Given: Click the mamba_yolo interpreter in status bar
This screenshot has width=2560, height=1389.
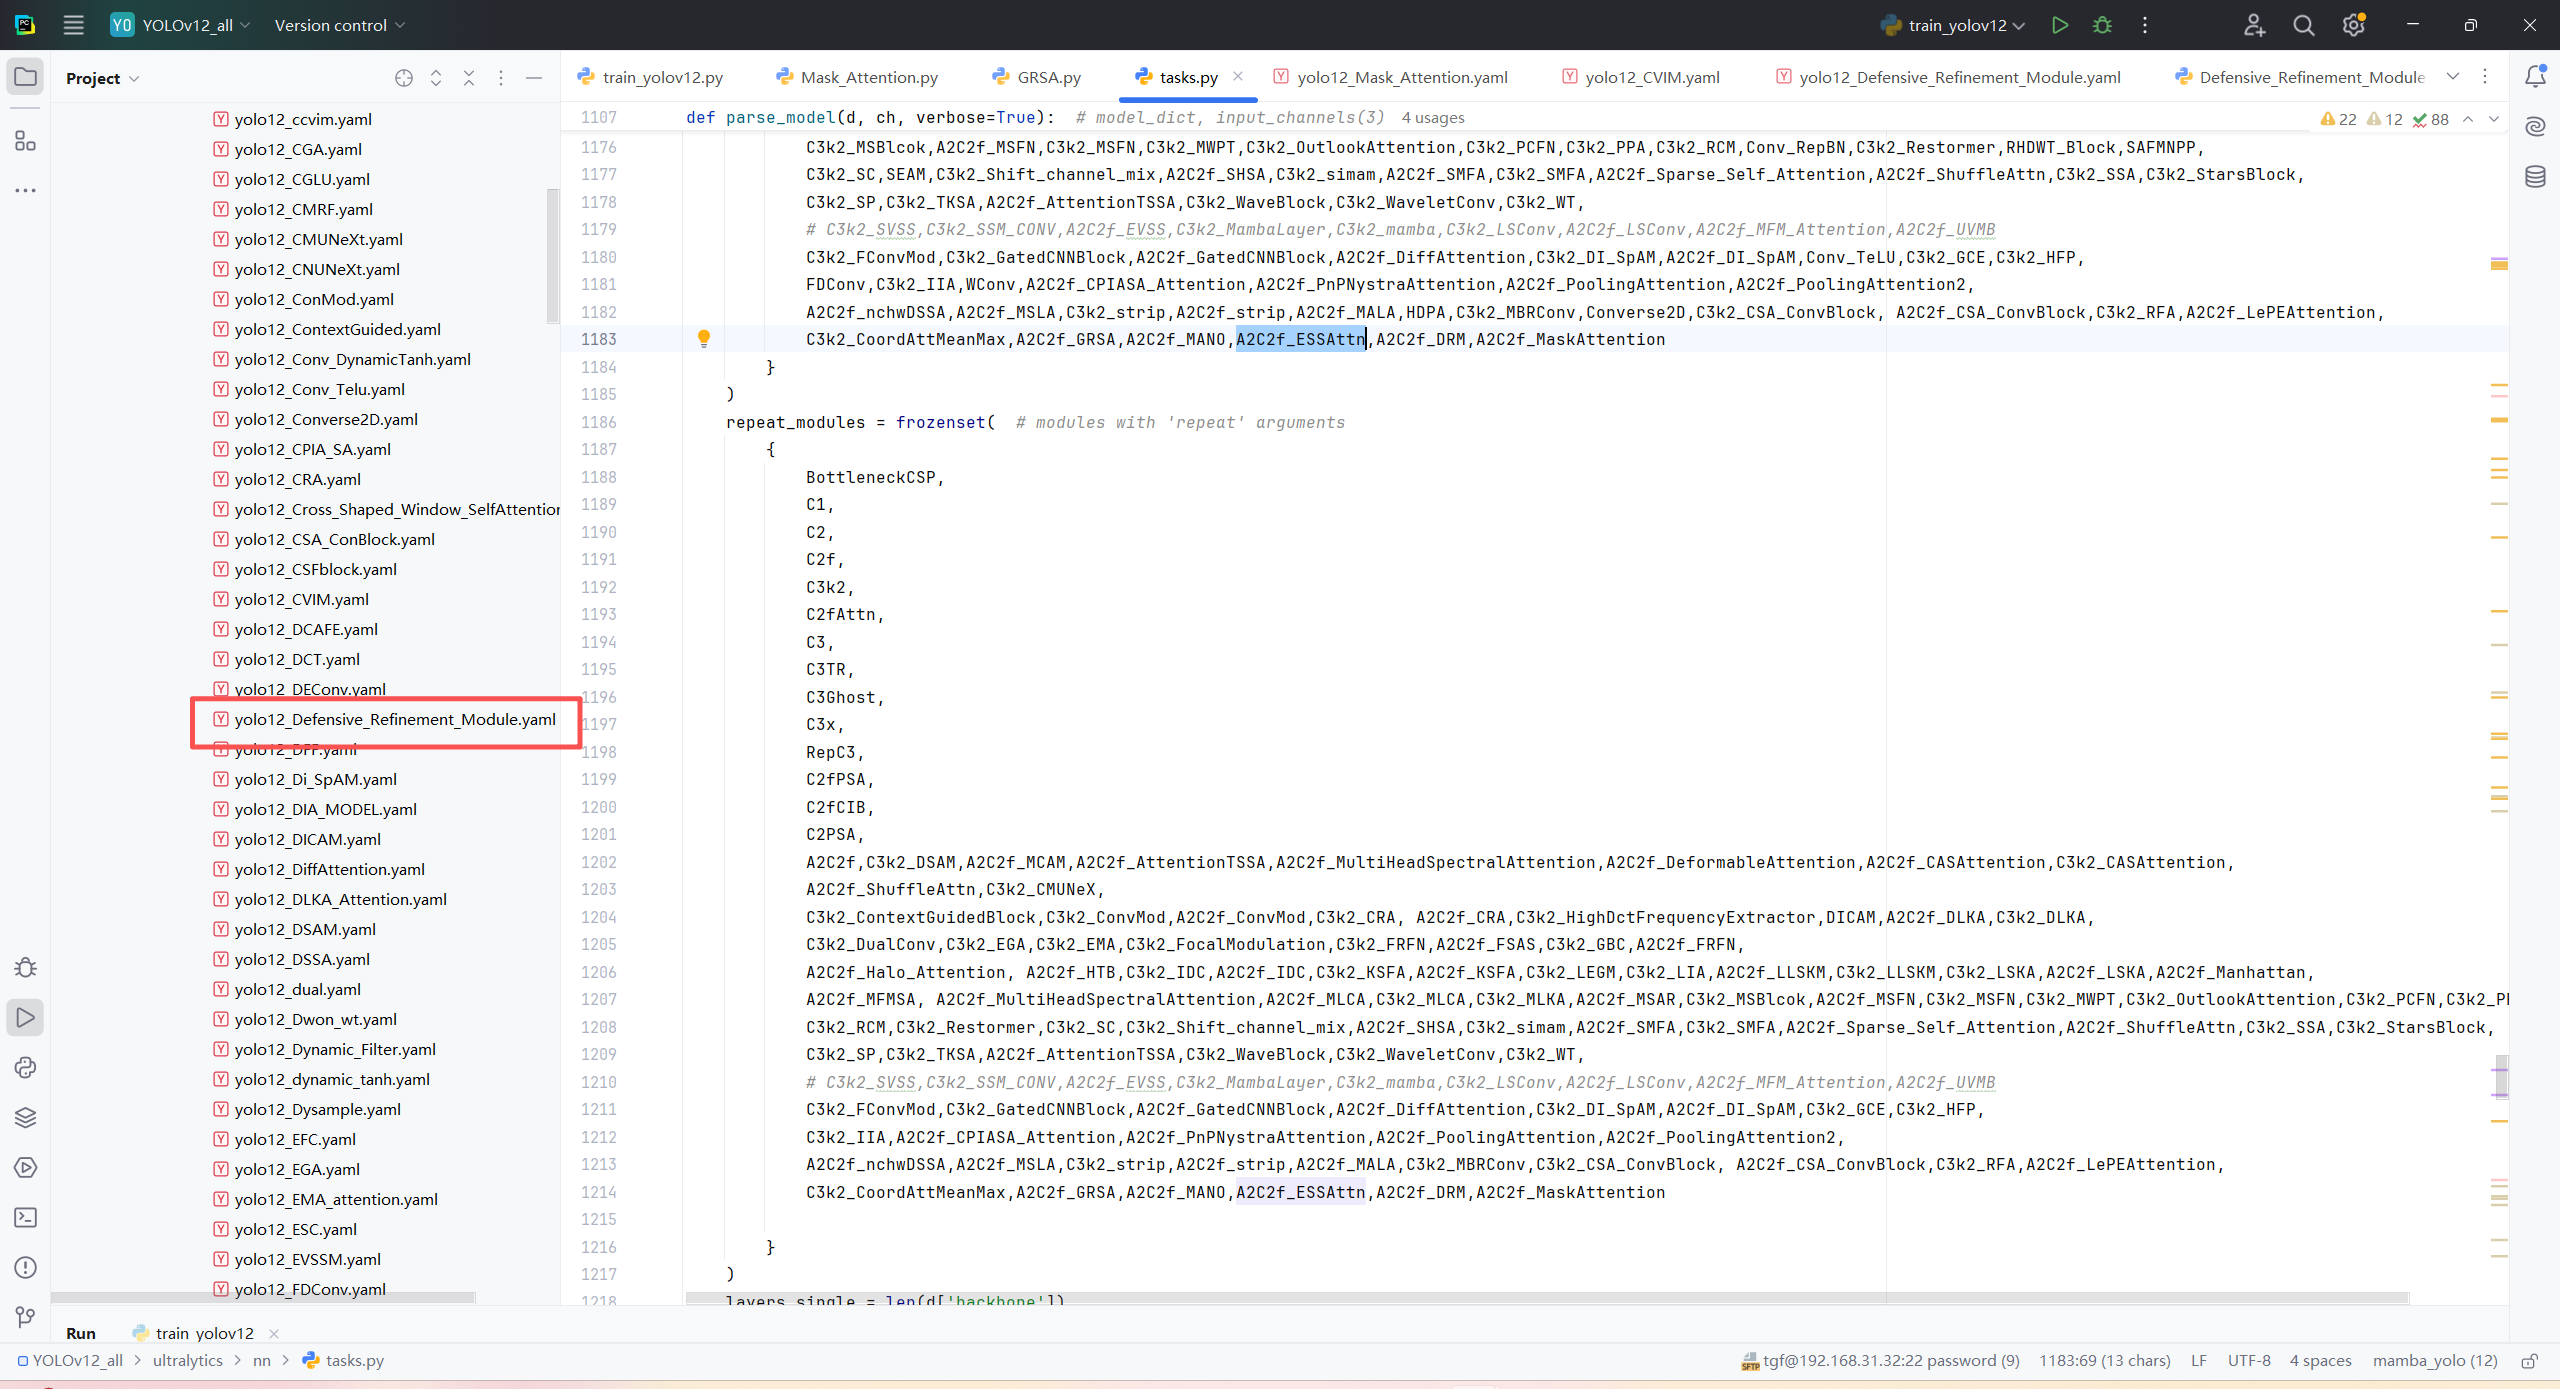Looking at the screenshot, I should (2434, 1360).
